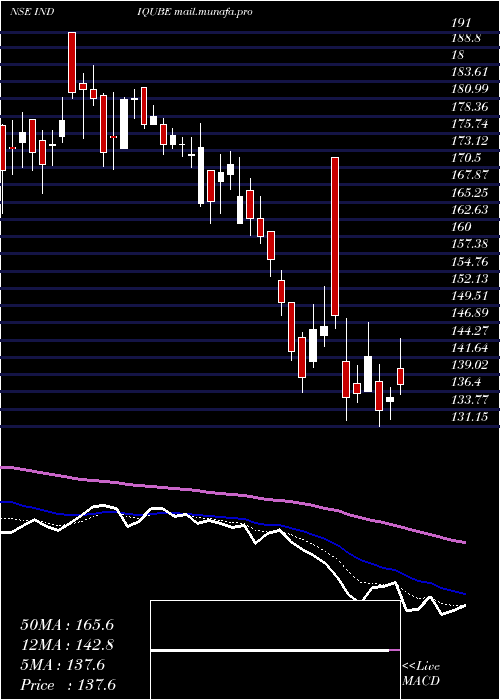This screenshot has width=500, height=700.
Task: Click the 180.99 price label
Action: tap(469, 89)
